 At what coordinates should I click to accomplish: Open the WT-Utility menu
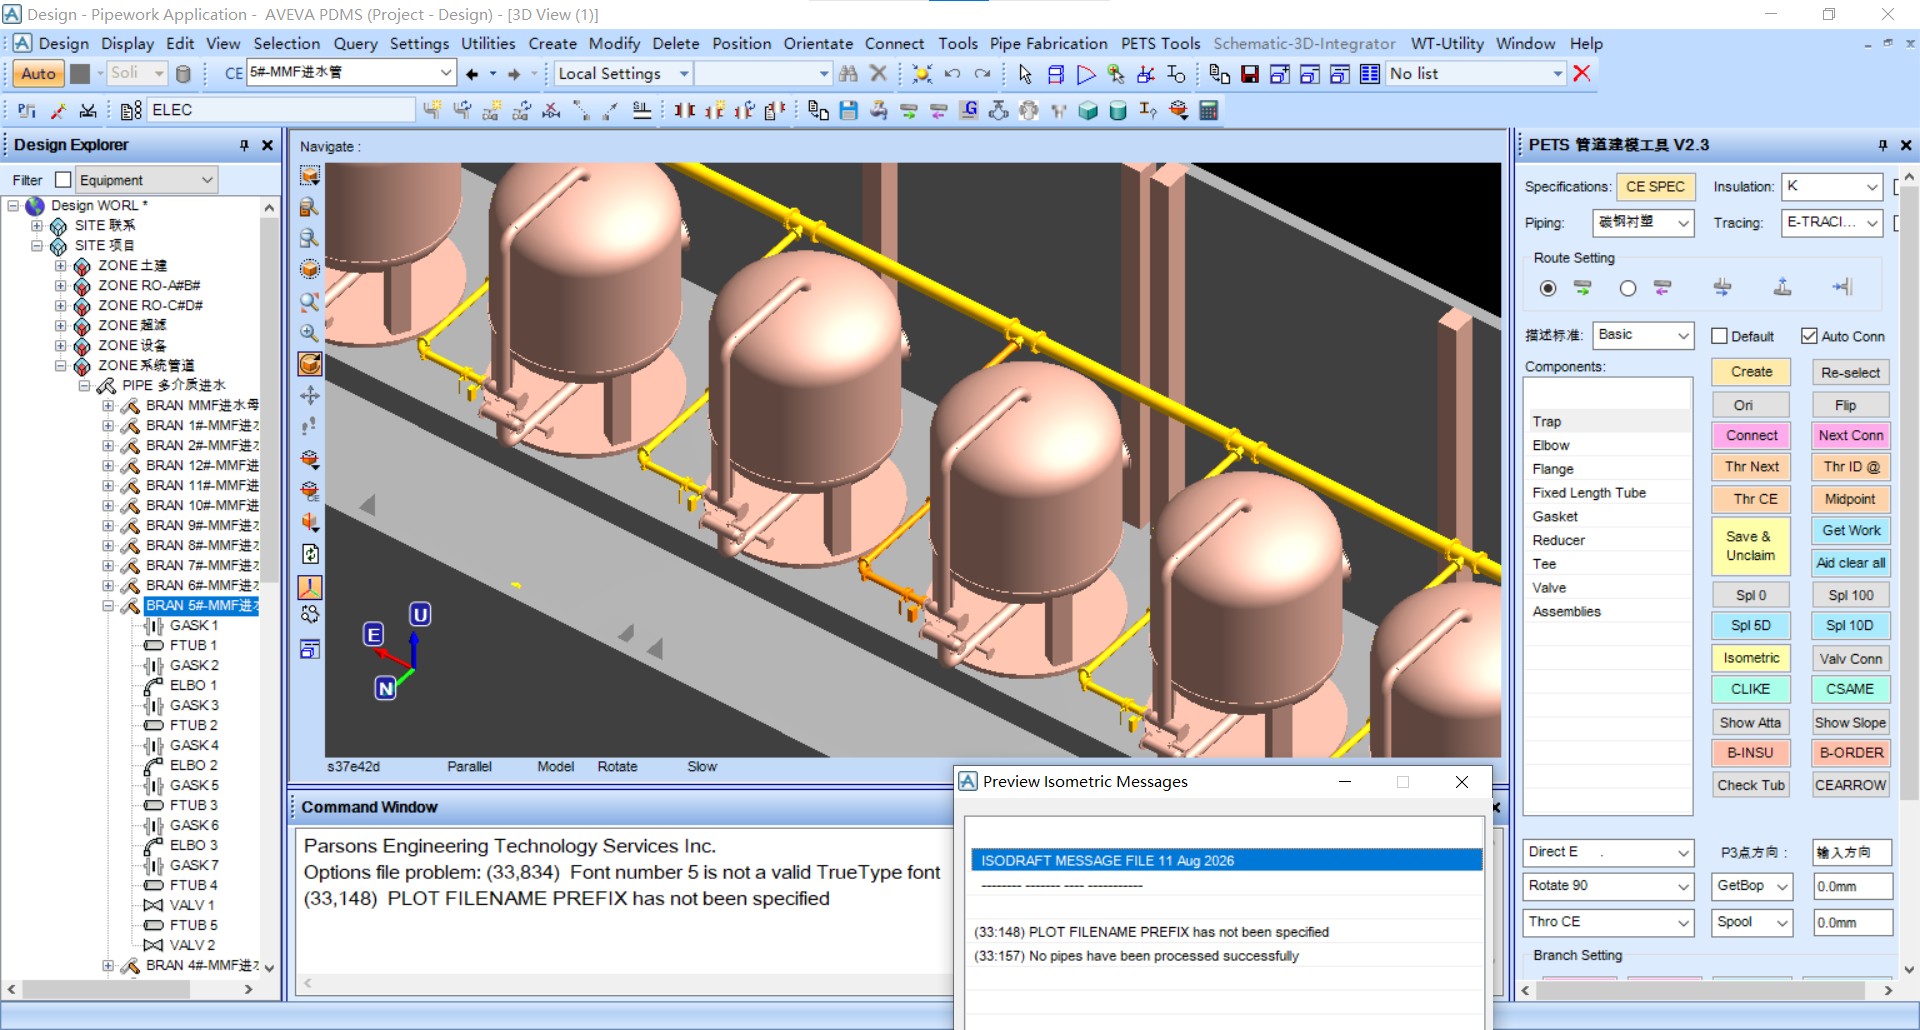[1447, 43]
